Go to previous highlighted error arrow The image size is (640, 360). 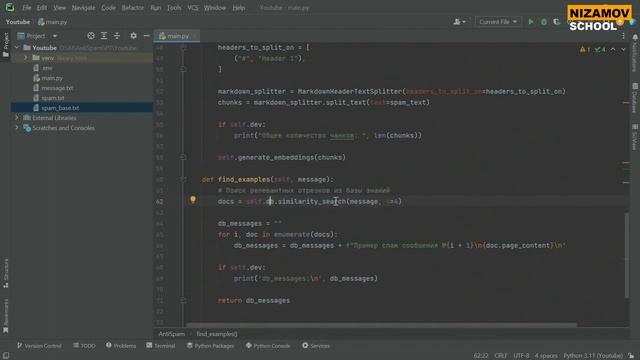click(x=613, y=49)
